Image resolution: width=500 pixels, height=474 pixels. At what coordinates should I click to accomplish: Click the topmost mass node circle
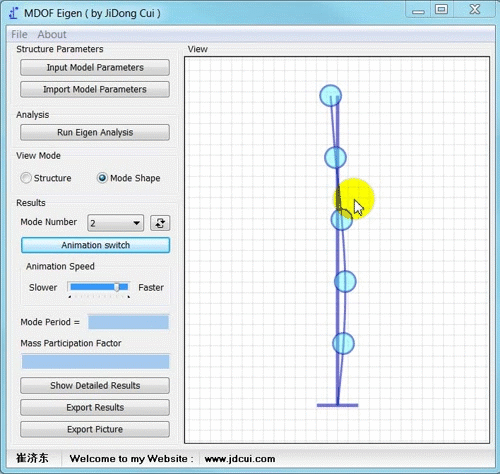[x=330, y=96]
